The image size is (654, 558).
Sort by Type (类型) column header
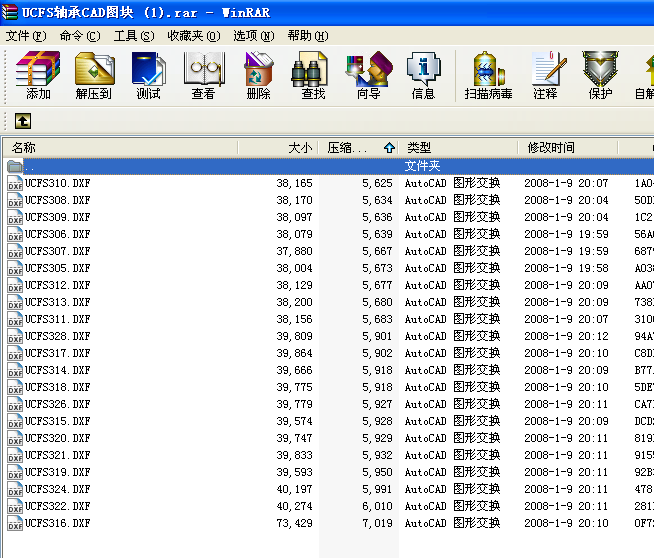click(458, 148)
